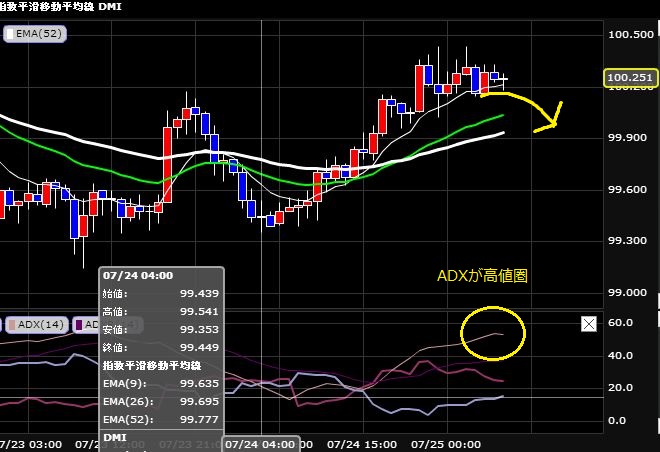660x452 pixels.
Task: Click the 99.900 price axis label
Action: click(627, 138)
